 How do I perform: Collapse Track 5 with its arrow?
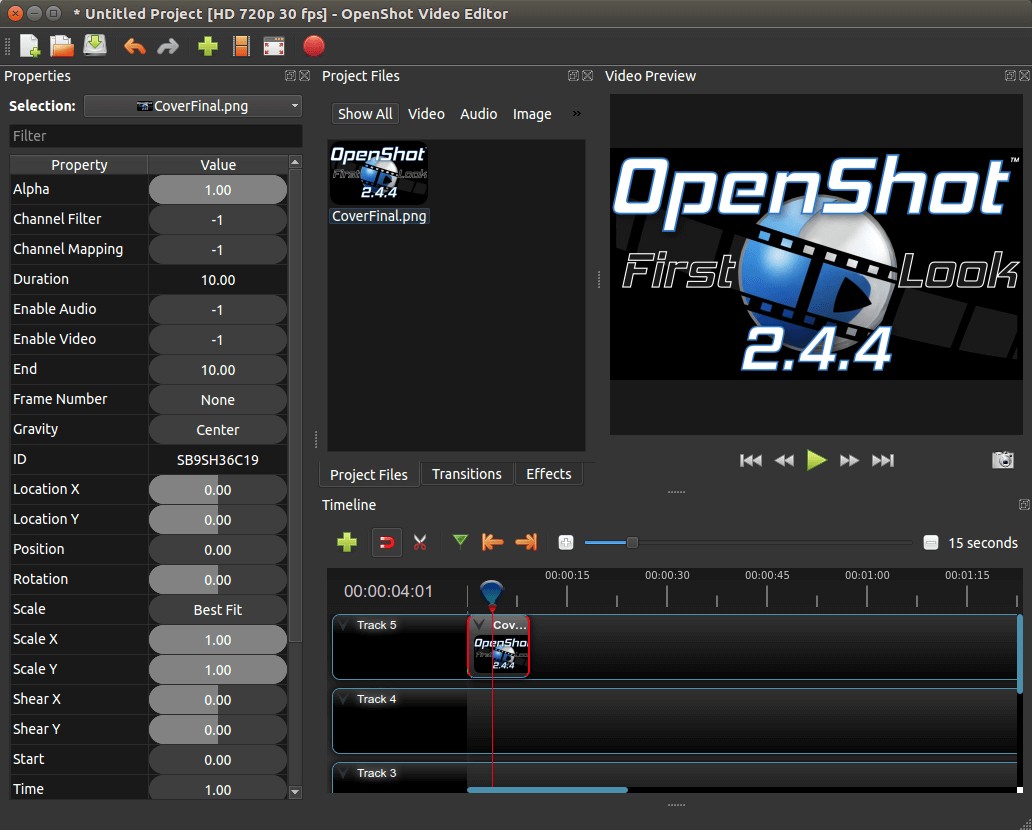point(345,624)
